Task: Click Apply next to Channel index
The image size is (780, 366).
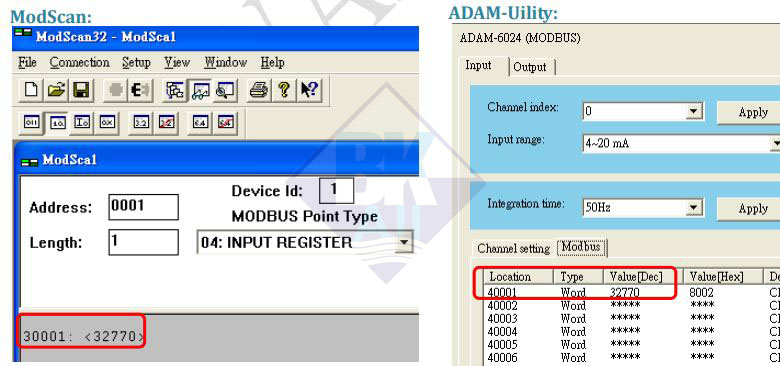Action: click(x=751, y=112)
